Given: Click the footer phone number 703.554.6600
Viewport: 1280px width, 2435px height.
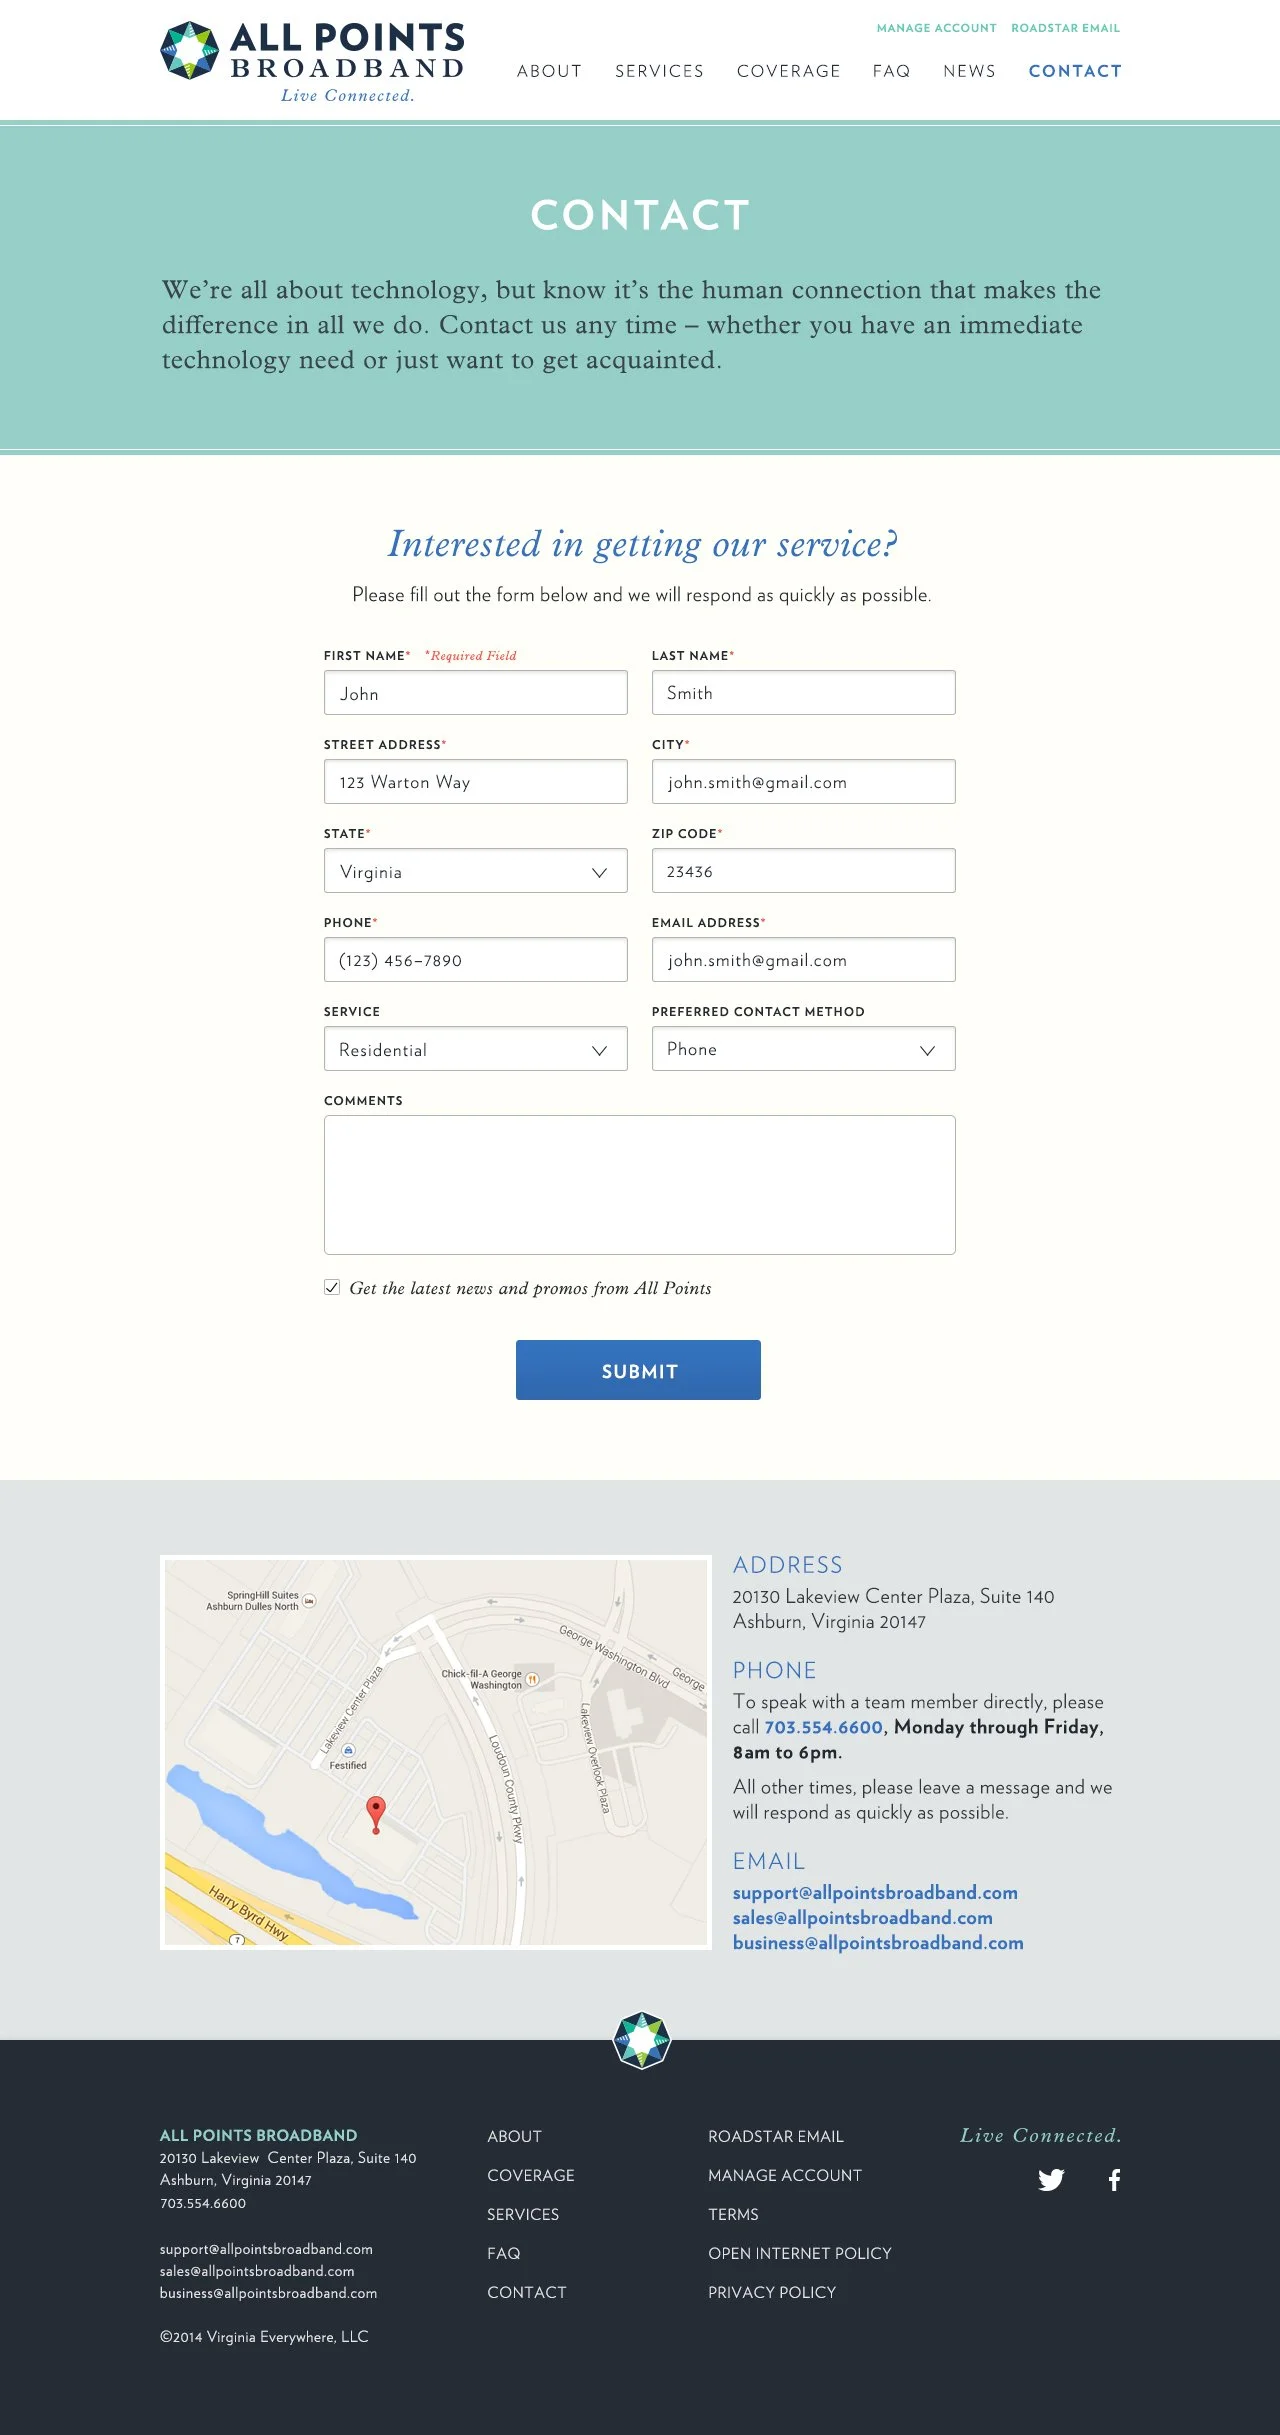Looking at the screenshot, I should tap(203, 2203).
